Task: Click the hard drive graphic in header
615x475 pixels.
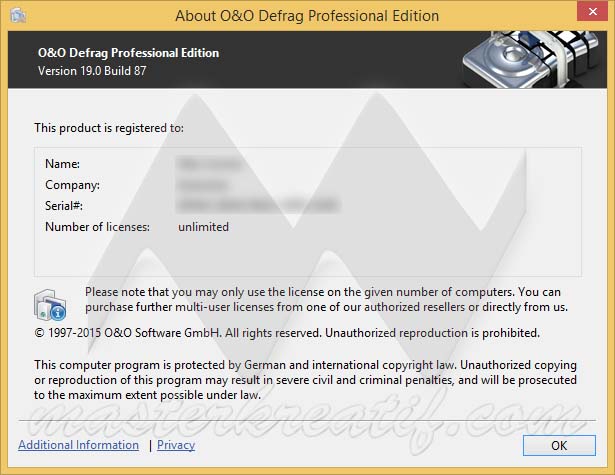Action: pyautogui.click(x=531, y=59)
